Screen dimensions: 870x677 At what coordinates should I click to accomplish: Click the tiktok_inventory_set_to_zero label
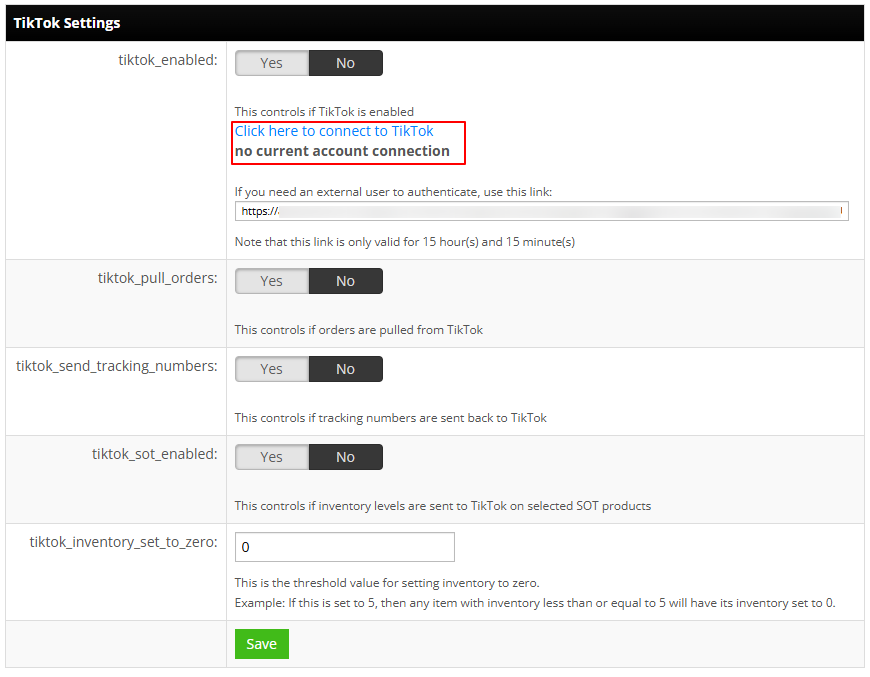pos(123,542)
